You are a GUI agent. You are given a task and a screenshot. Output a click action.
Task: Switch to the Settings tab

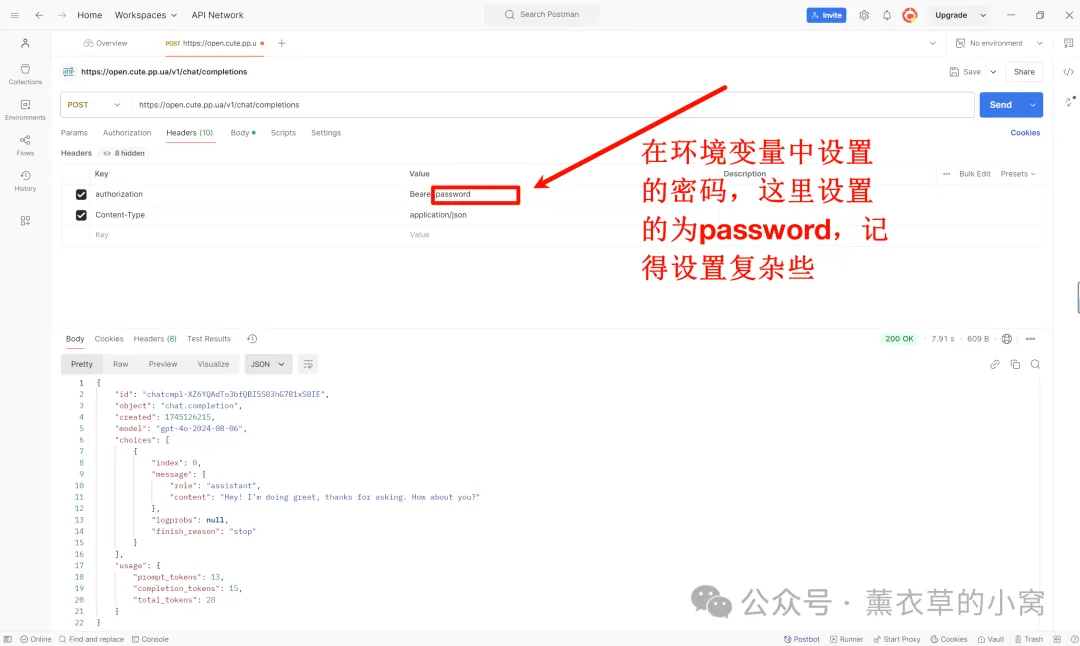[x=326, y=133]
